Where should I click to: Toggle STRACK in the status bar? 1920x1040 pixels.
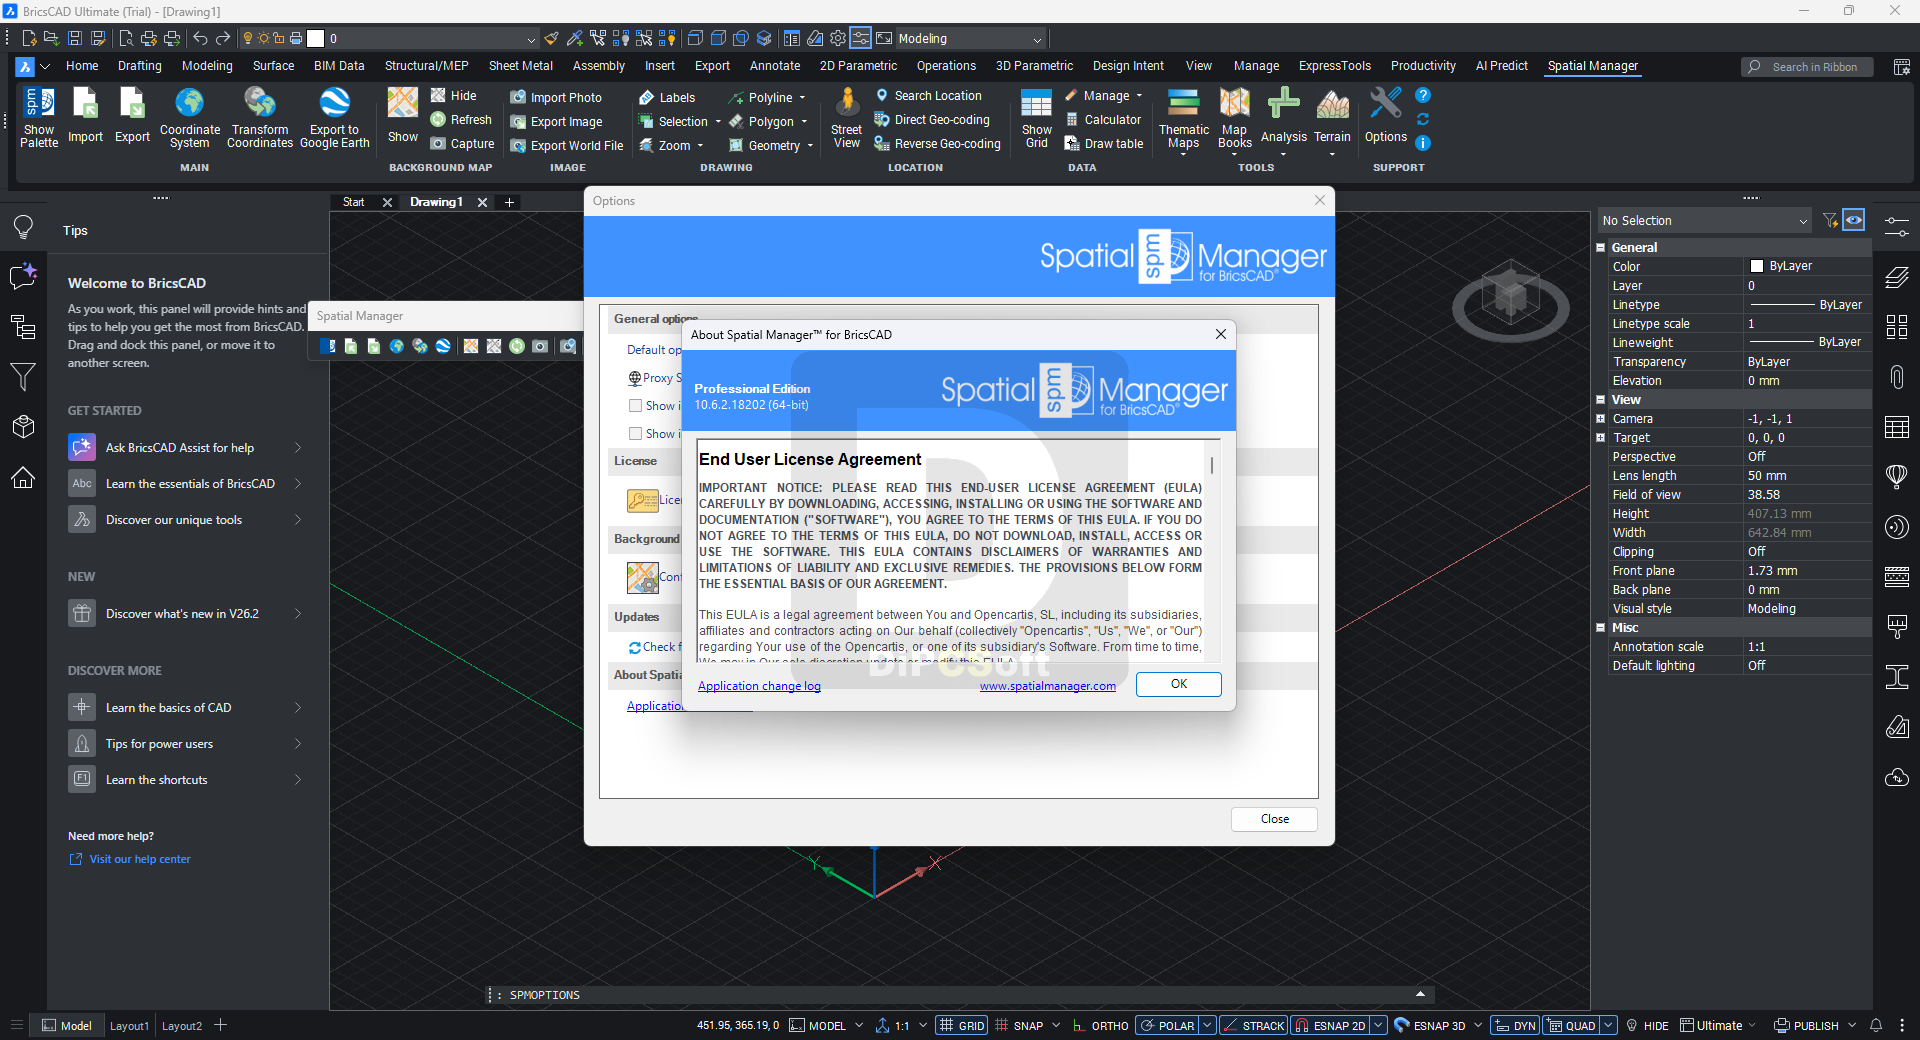click(1254, 1025)
